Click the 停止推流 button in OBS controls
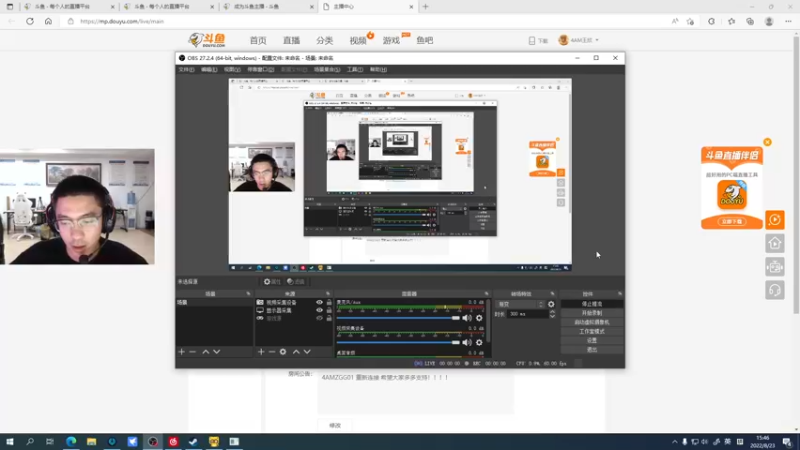 tap(592, 304)
